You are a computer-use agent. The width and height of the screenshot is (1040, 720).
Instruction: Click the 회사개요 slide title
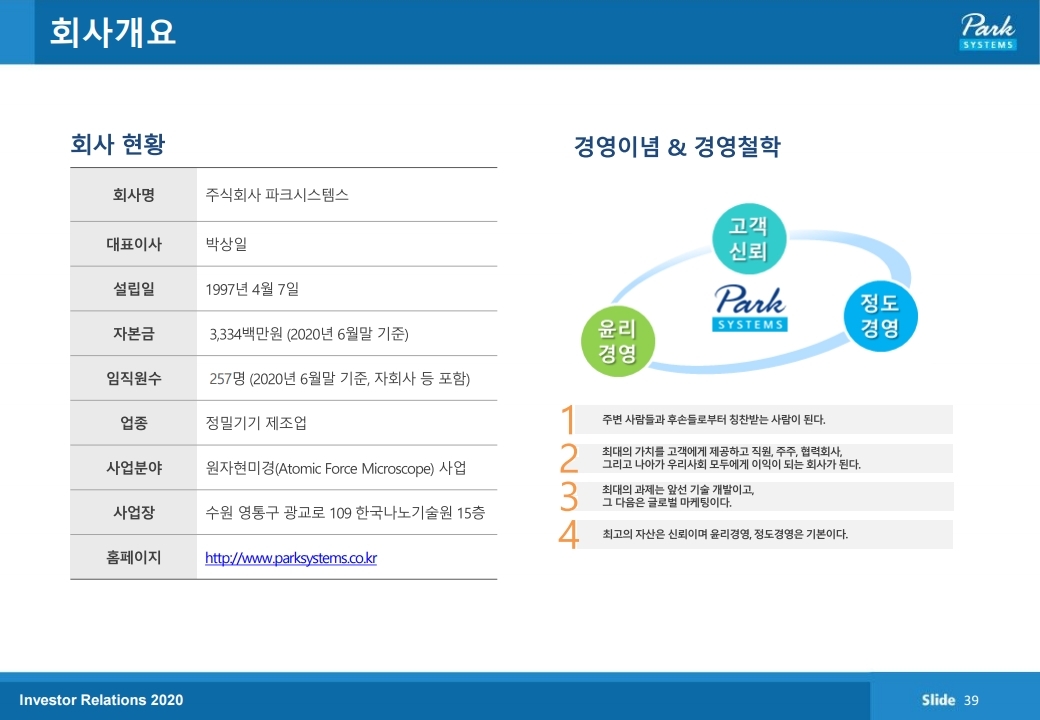point(113,32)
